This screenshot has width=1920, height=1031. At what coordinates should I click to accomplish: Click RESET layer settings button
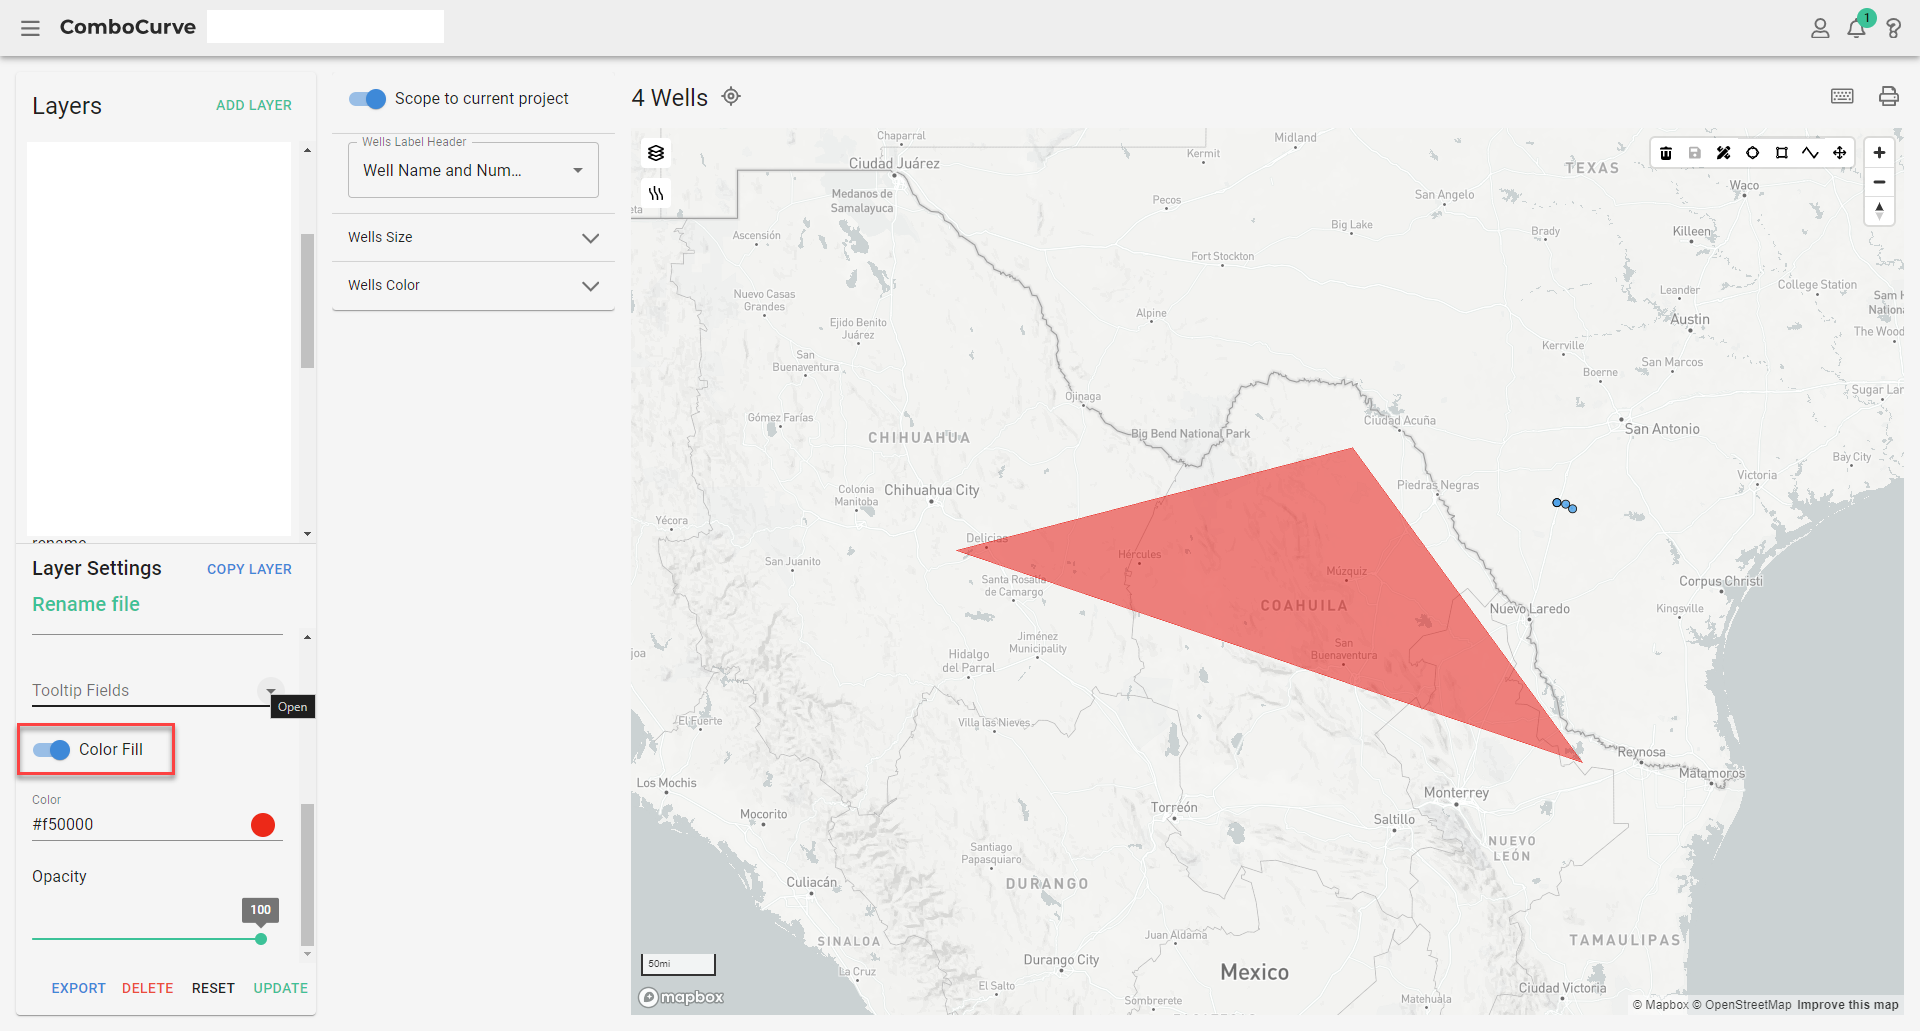coord(213,988)
